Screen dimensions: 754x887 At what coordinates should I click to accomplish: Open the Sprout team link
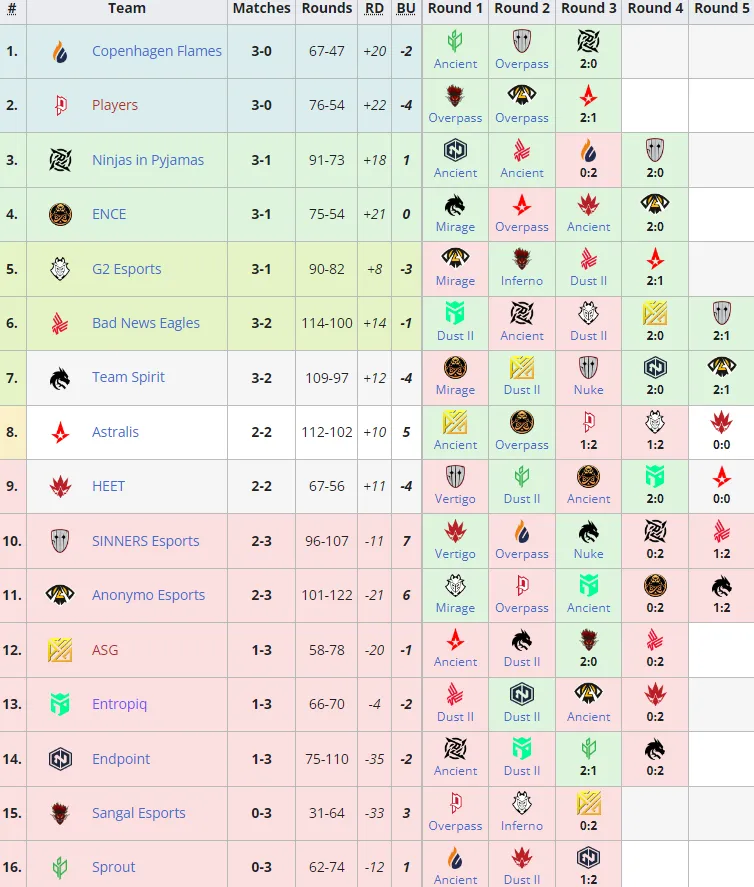[114, 867]
